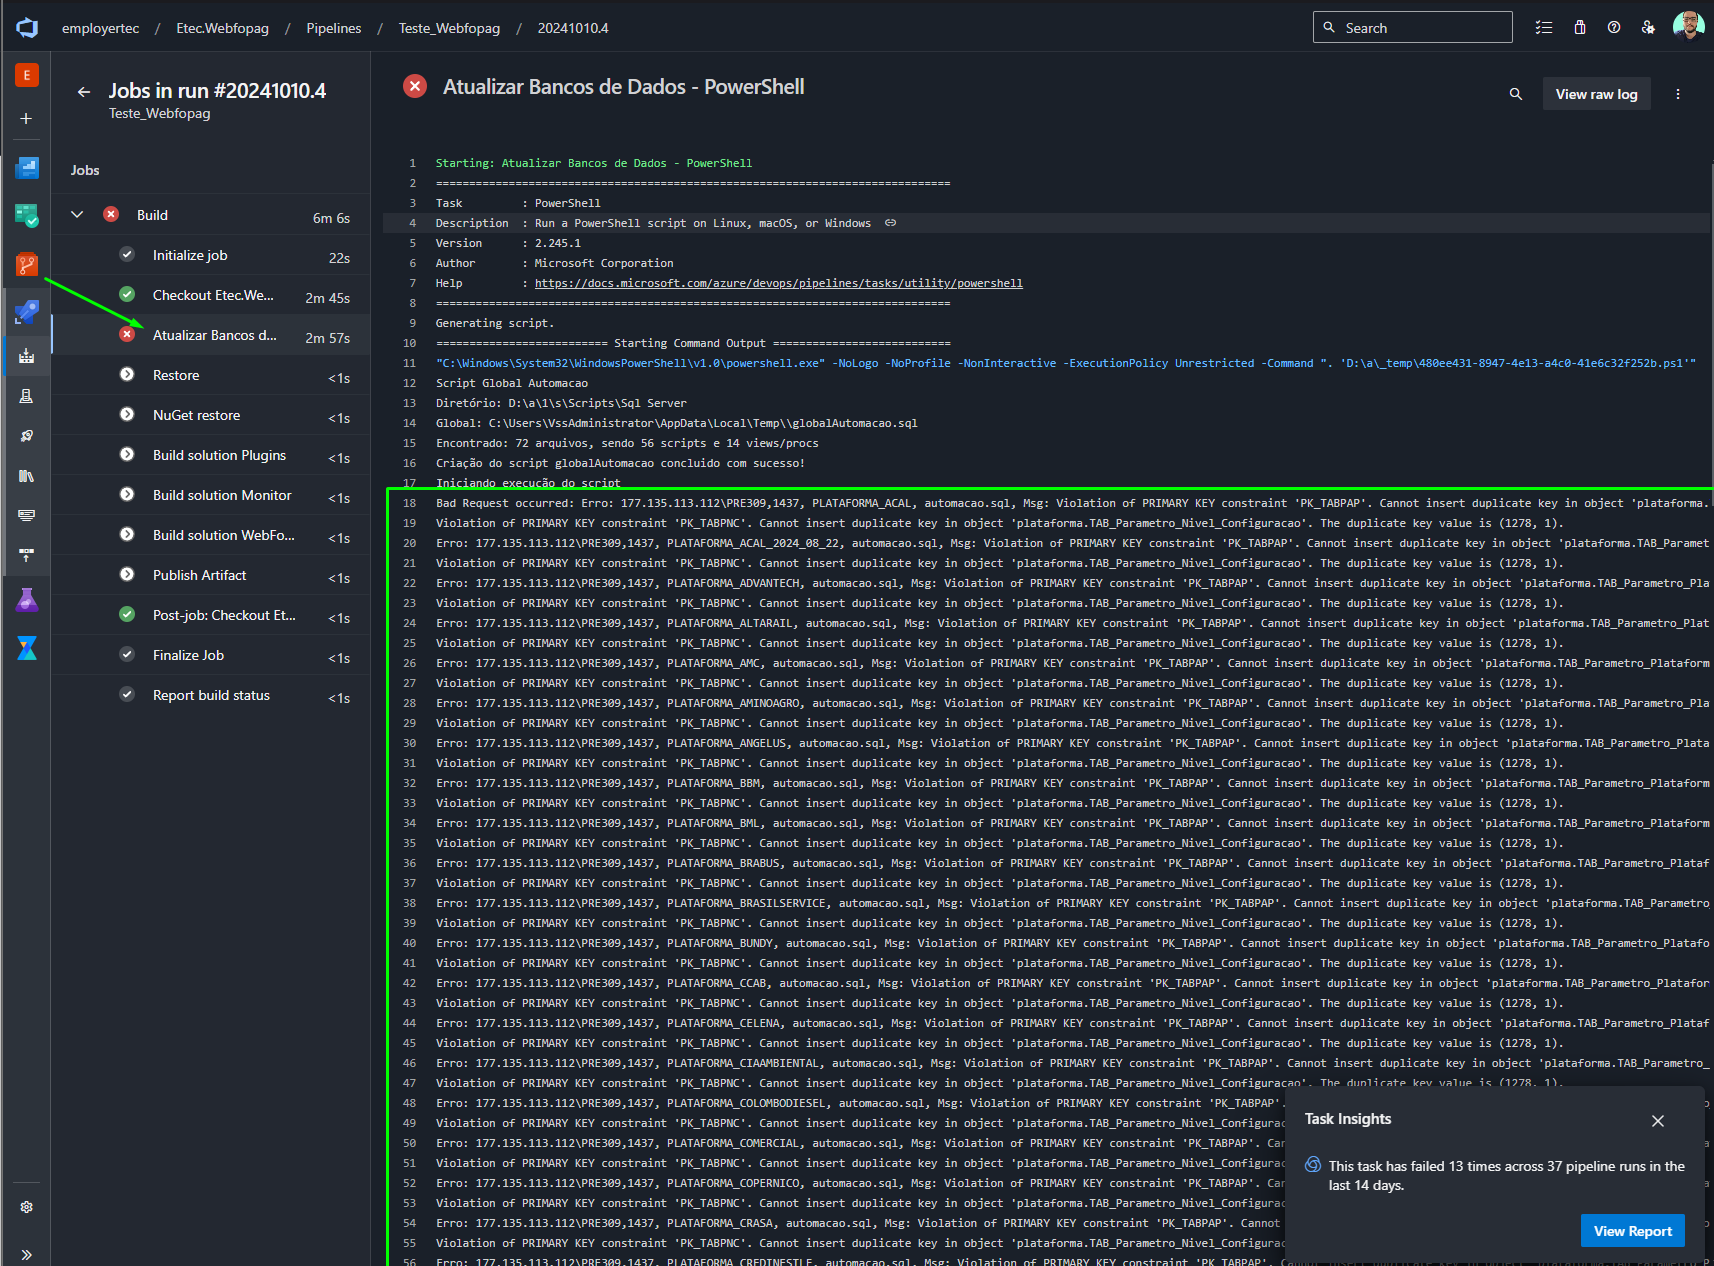Click 'Generating script.' log line

click(495, 323)
